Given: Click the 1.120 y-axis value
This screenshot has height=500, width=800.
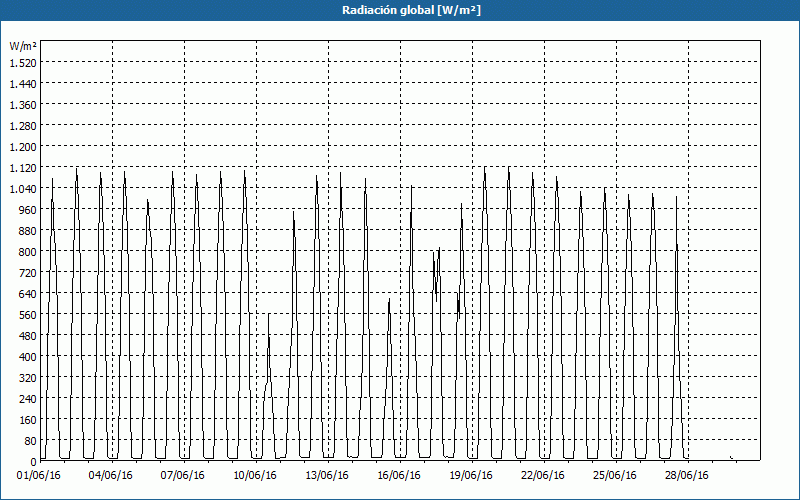Looking at the screenshot, I should (x=23, y=168).
